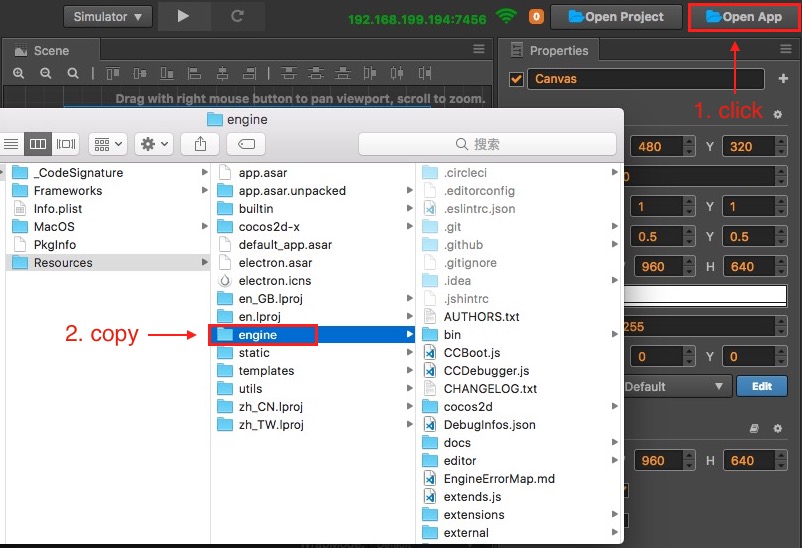Click the align vertical center icon
802x548 pixels.
click(140, 74)
